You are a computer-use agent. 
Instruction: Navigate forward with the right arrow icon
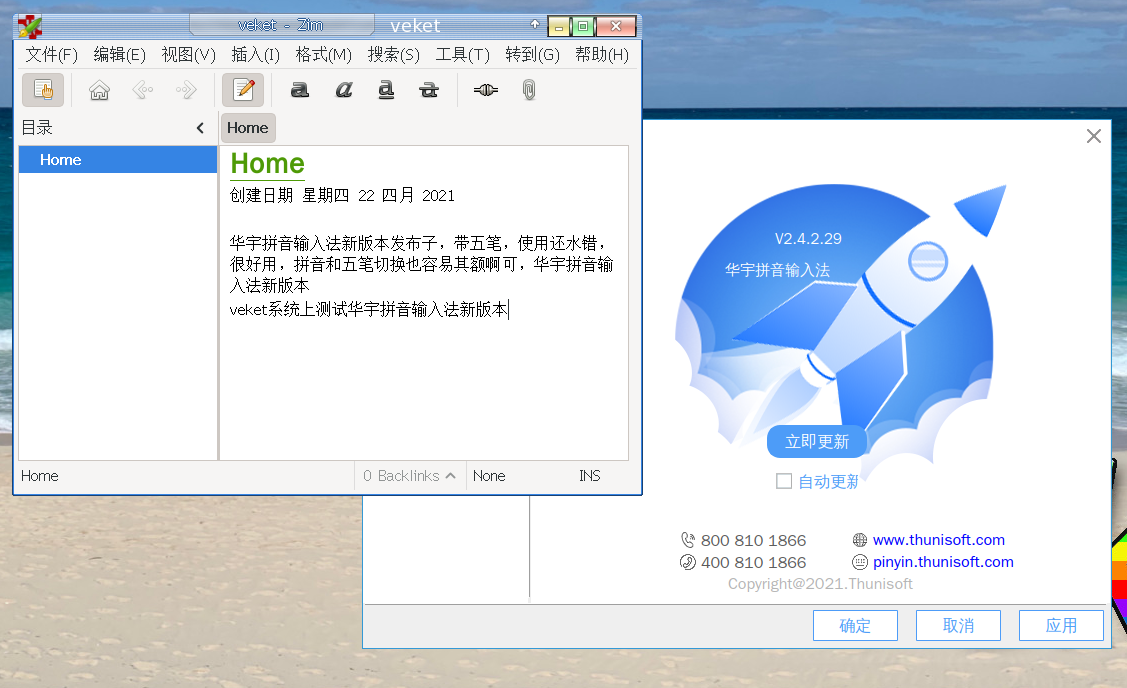pos(186,90)
